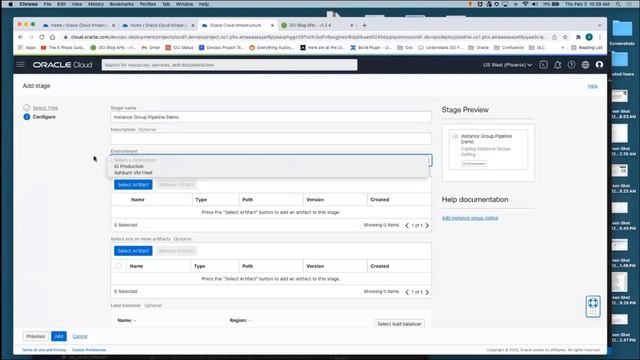The width and height of the screenshot is (640, 360).
Task: Go to next page in second artifact table
Action: pos(427,292)
